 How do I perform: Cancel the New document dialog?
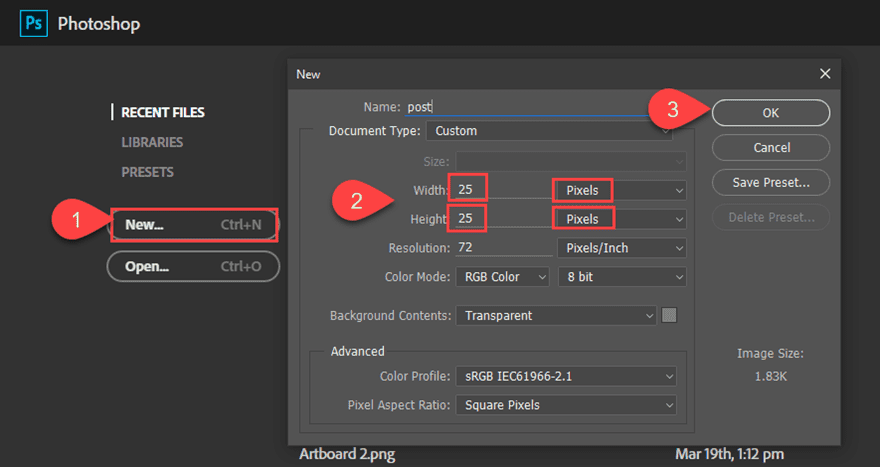pos(771,148)
